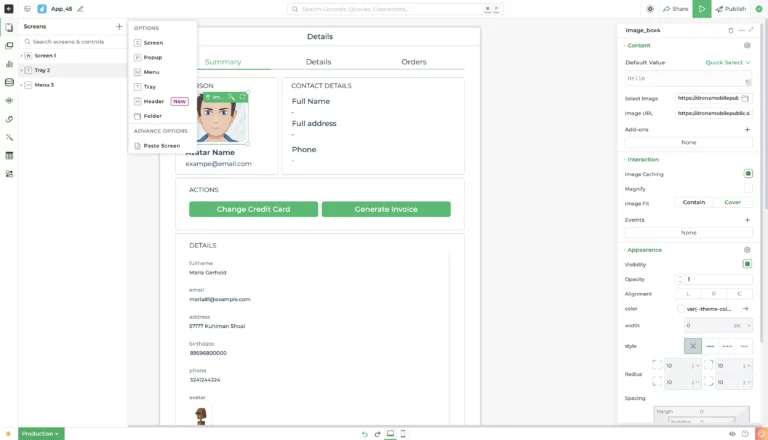768x440 pixels.
Task: Set Alignment to L
Action: (x=688, y=294)
